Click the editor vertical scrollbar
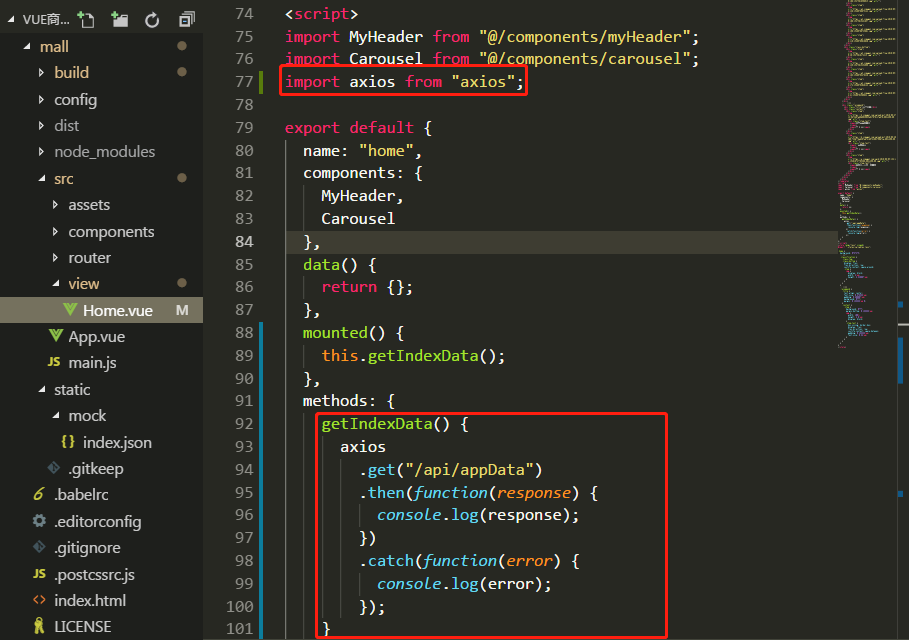The height and width of the screenshot is (640, 909). click(x=903, y=320)
